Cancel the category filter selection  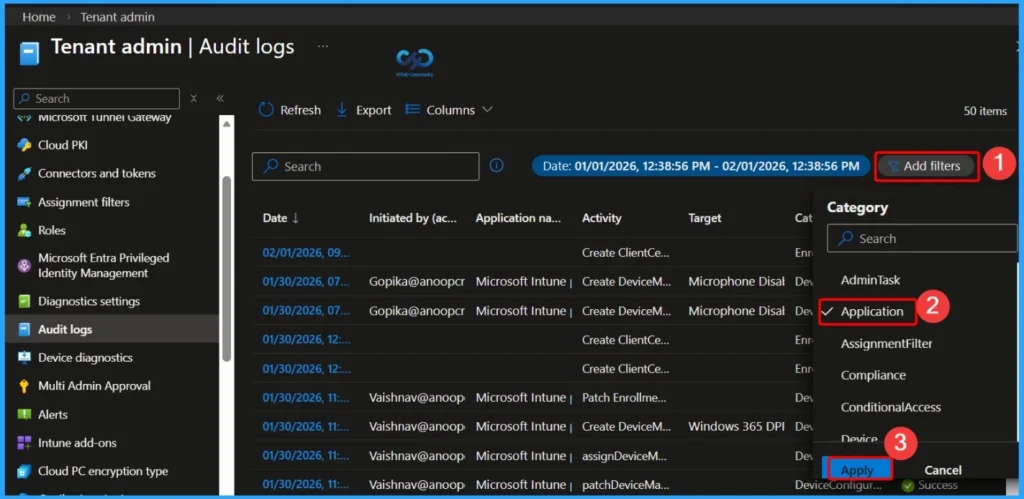(943, 470)
